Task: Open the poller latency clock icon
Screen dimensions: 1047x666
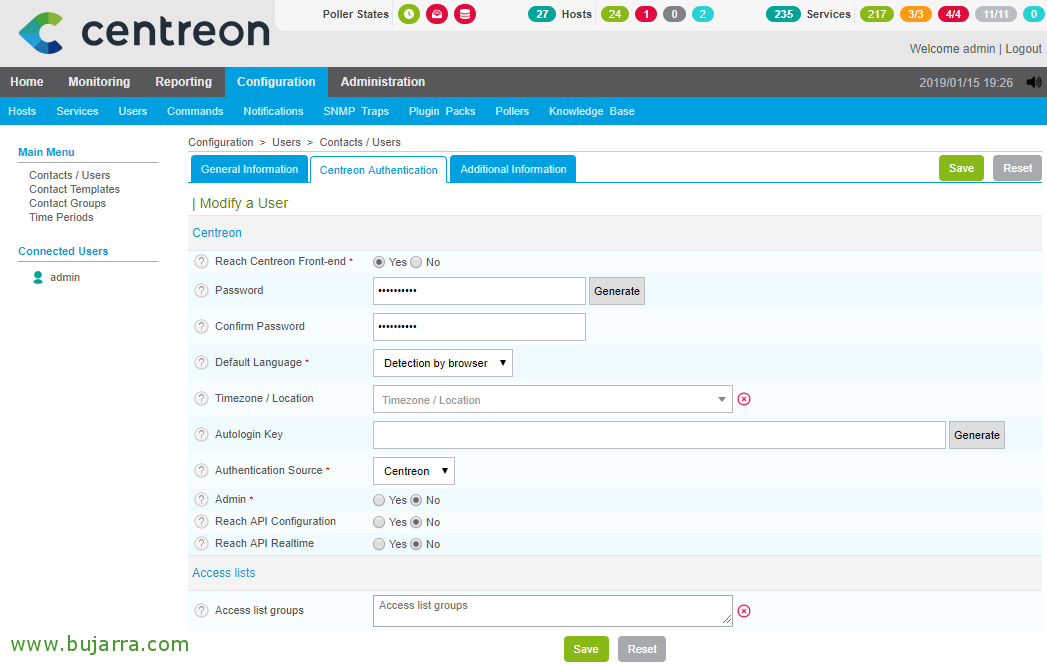Action: [409, 14]
